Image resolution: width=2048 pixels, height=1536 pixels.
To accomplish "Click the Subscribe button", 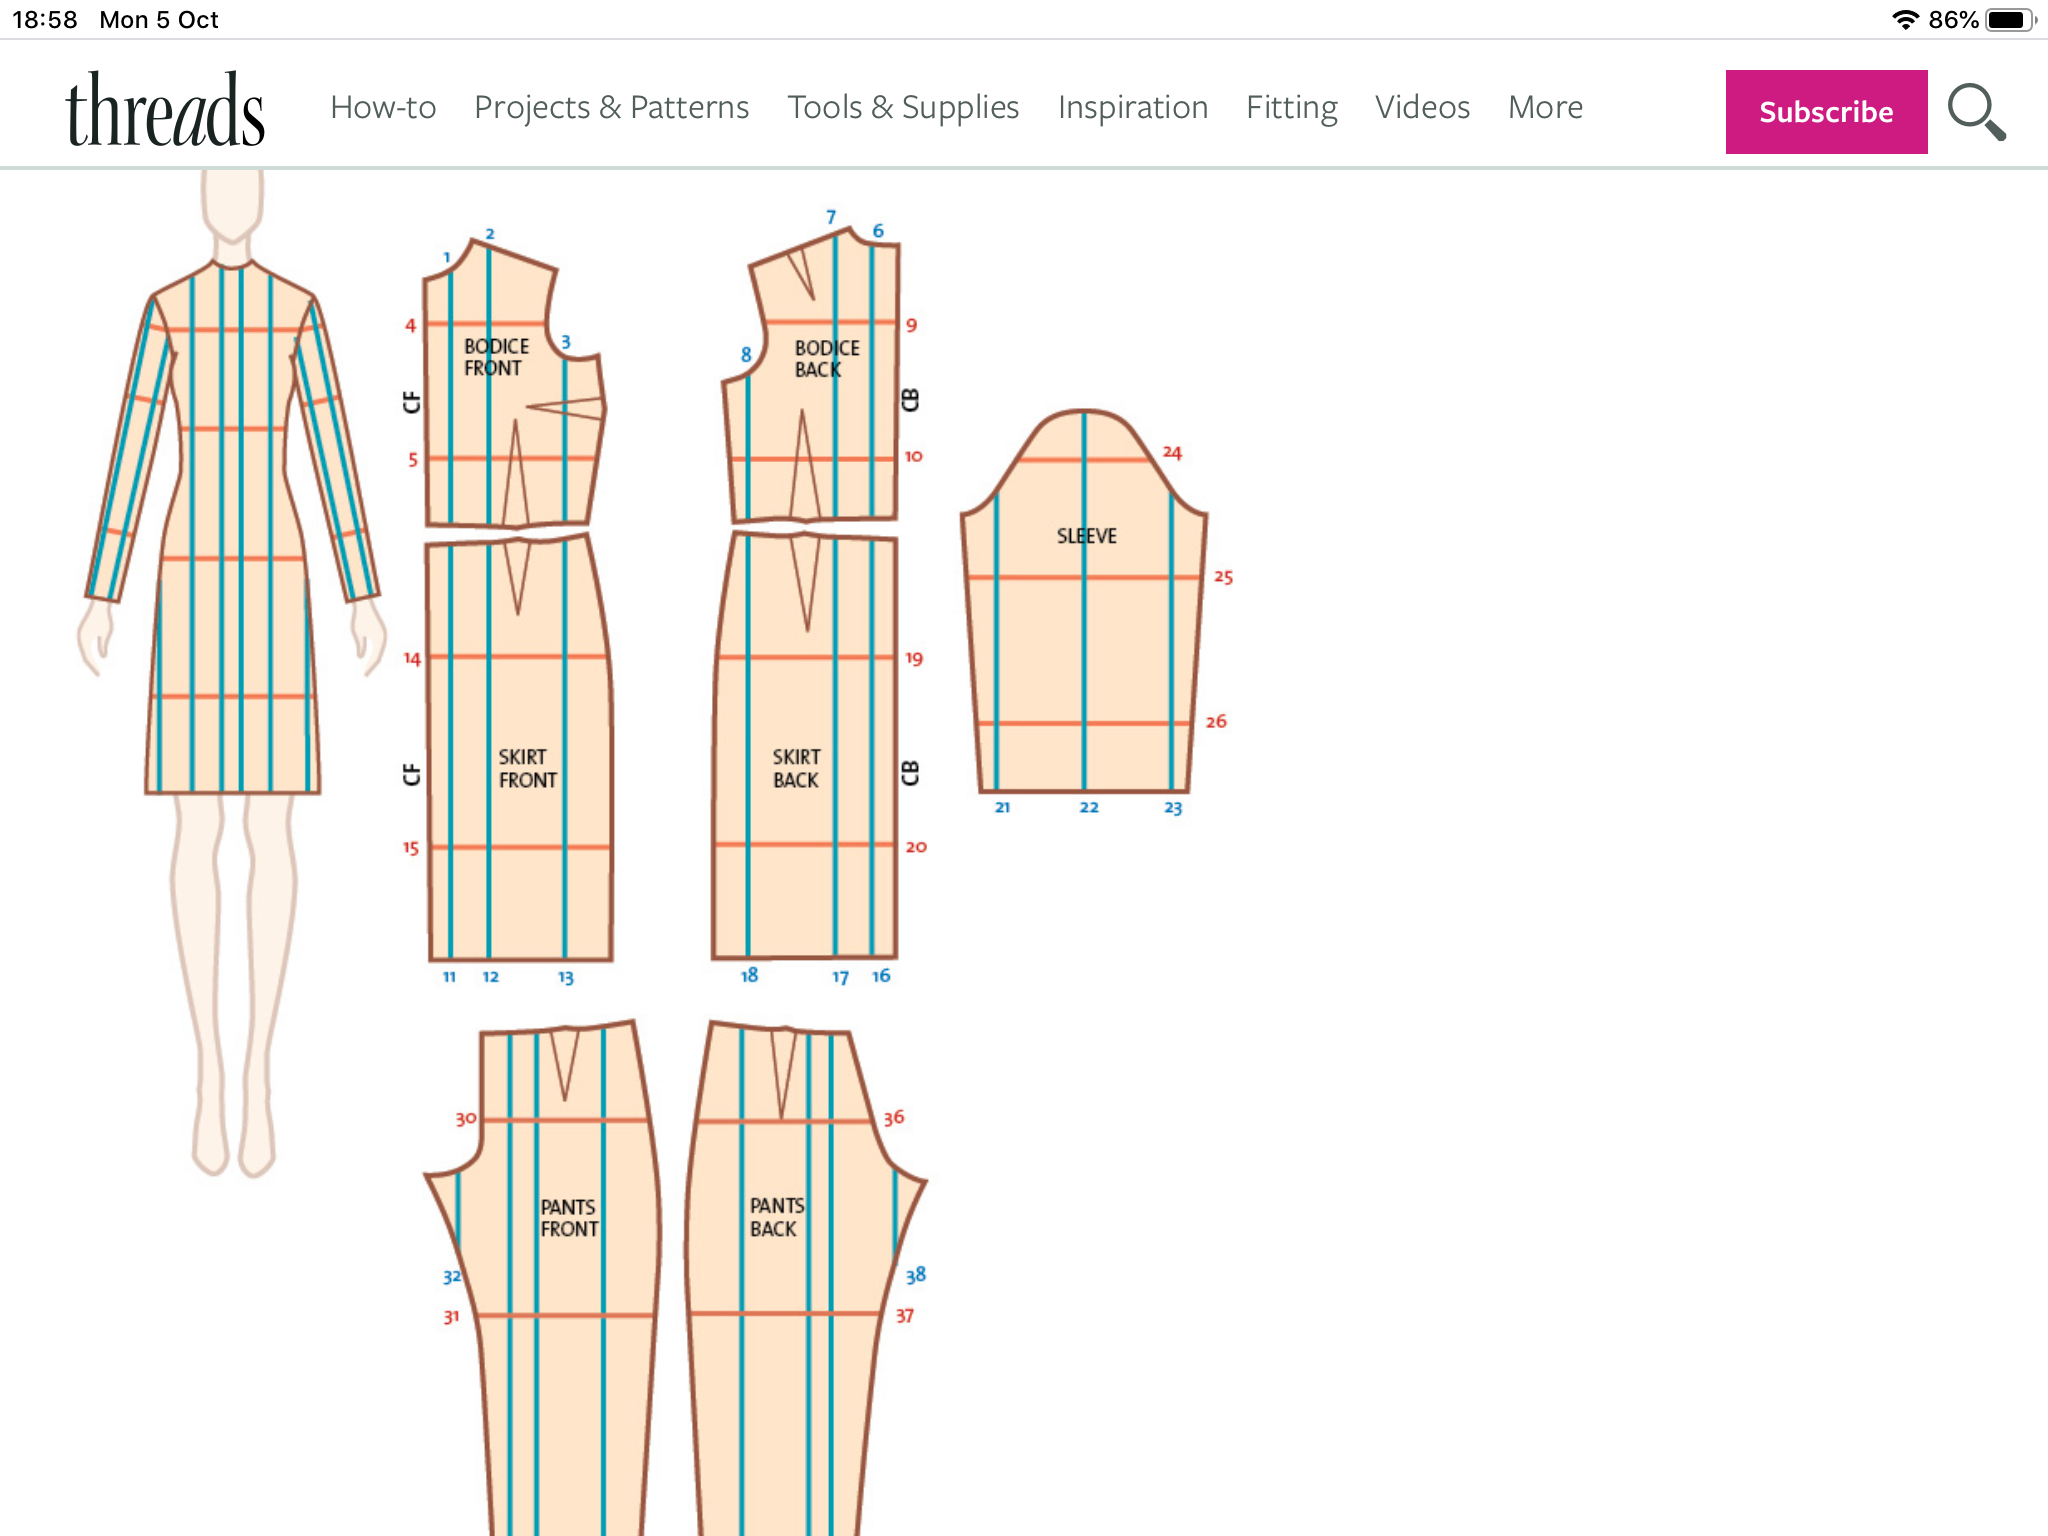I will [x=1826, y=112].
